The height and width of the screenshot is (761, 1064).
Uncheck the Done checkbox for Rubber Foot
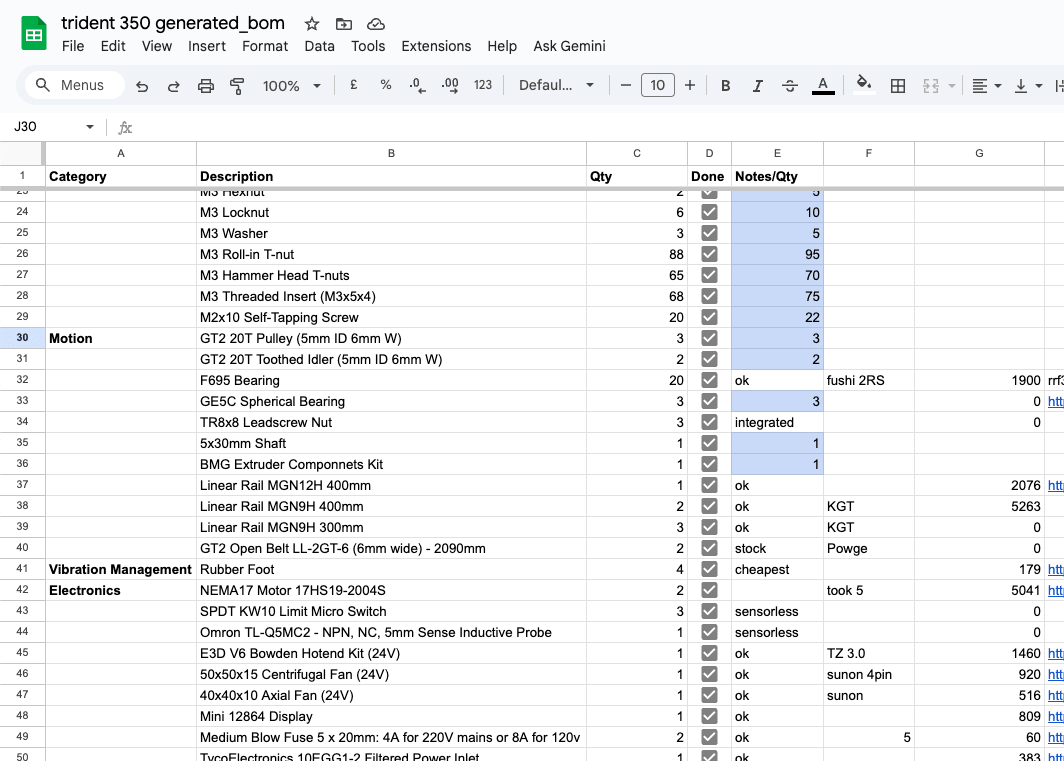click(x=709, y=569)
